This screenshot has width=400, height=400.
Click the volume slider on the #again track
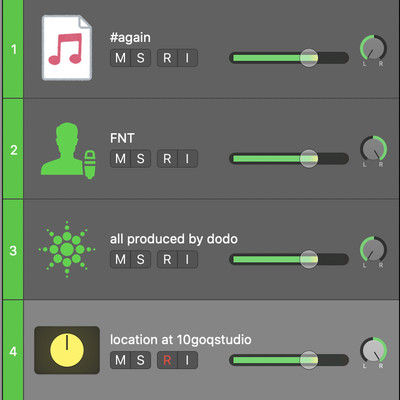(289, 58)
